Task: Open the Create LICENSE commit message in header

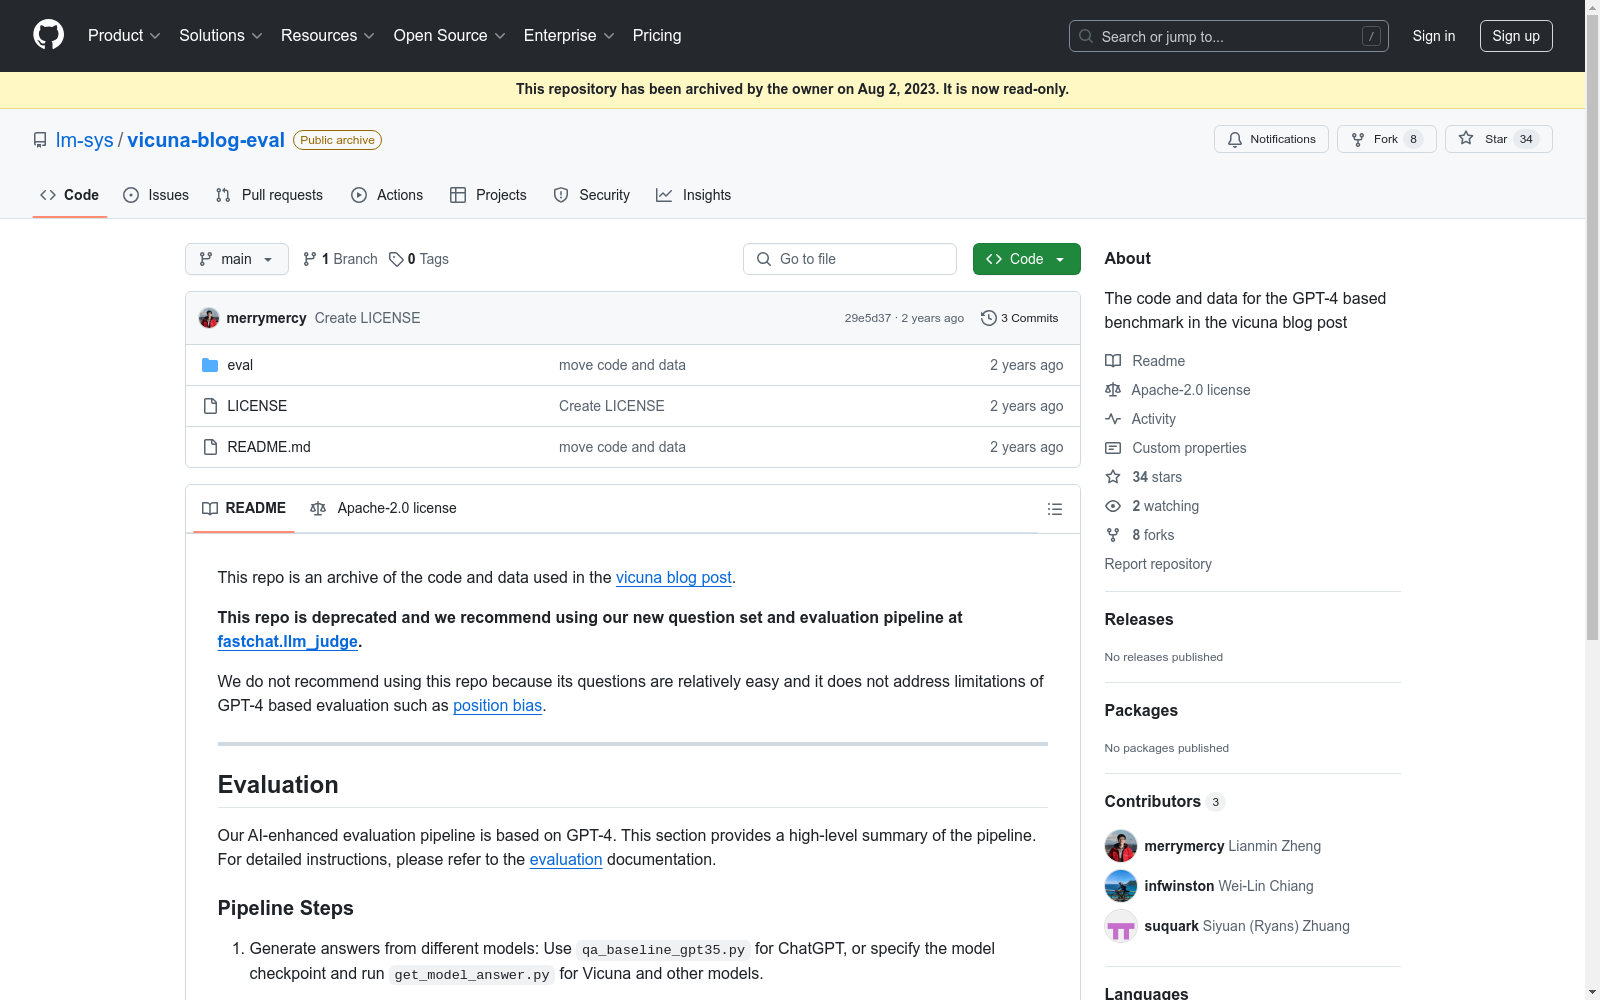Action: pyautogui.click(x=367, y=318)
